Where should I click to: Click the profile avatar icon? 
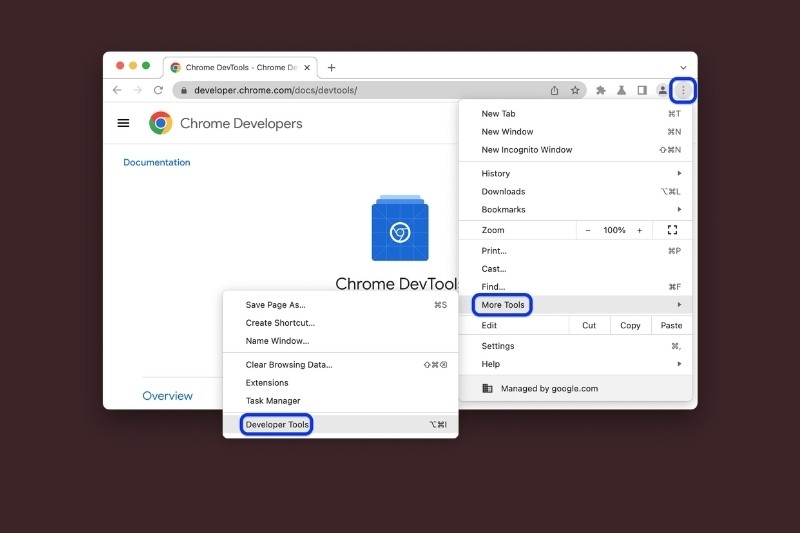[x=662, y=90]
